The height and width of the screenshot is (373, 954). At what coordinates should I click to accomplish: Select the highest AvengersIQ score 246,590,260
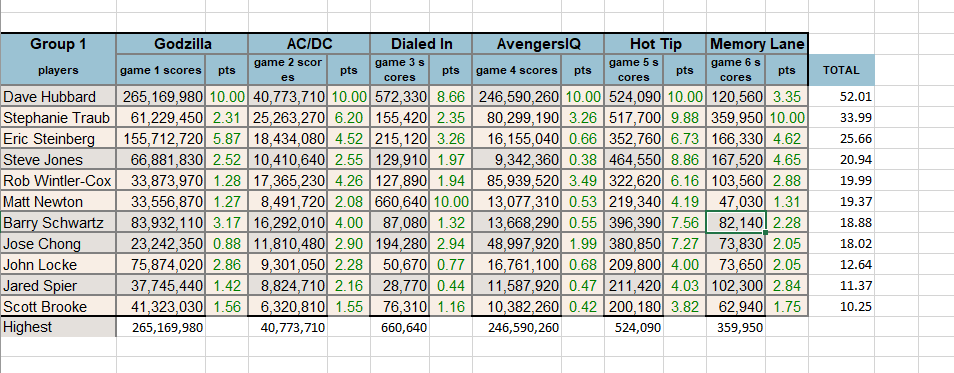pos(523,328)
